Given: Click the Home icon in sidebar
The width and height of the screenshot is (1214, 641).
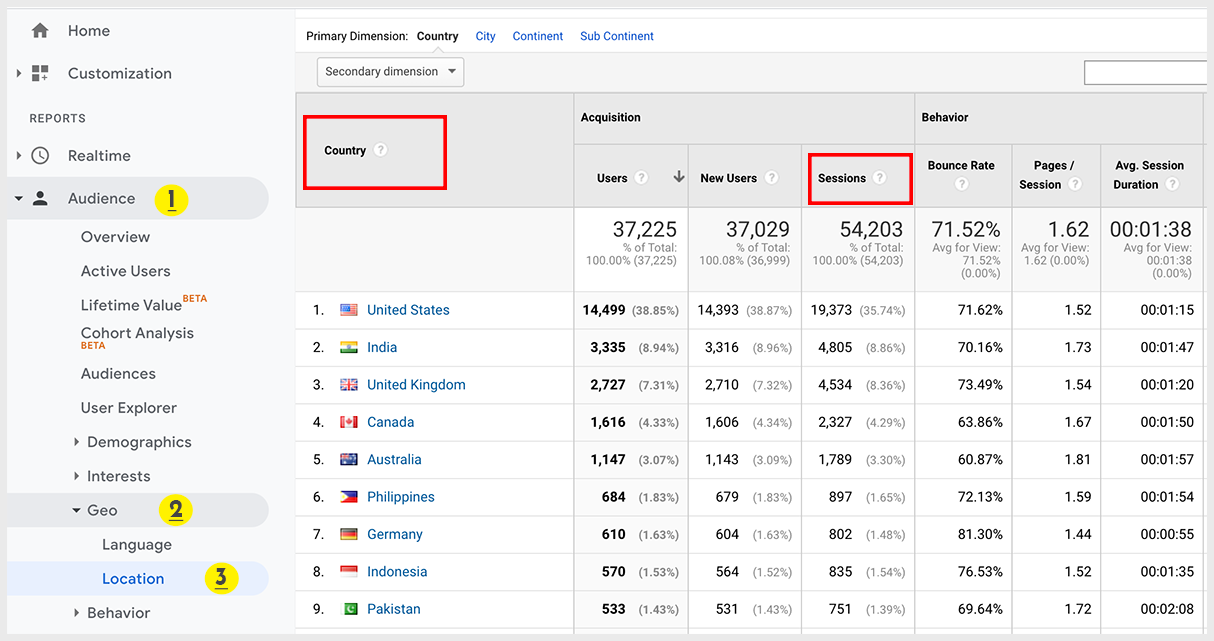Looking at the screenshot, I should click(40, 31).
